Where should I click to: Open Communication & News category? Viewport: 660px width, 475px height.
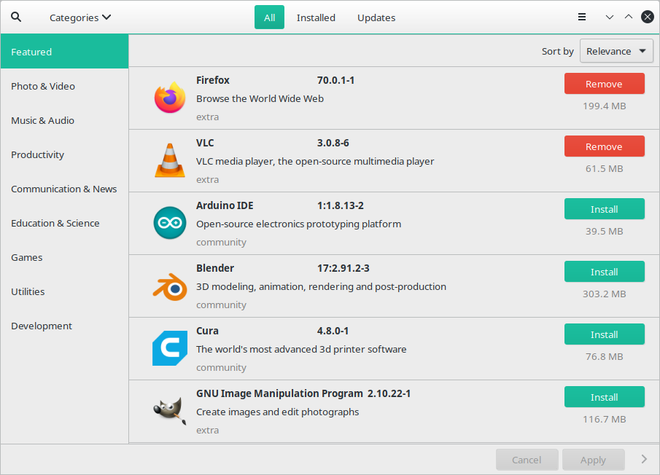pos(64,189)
